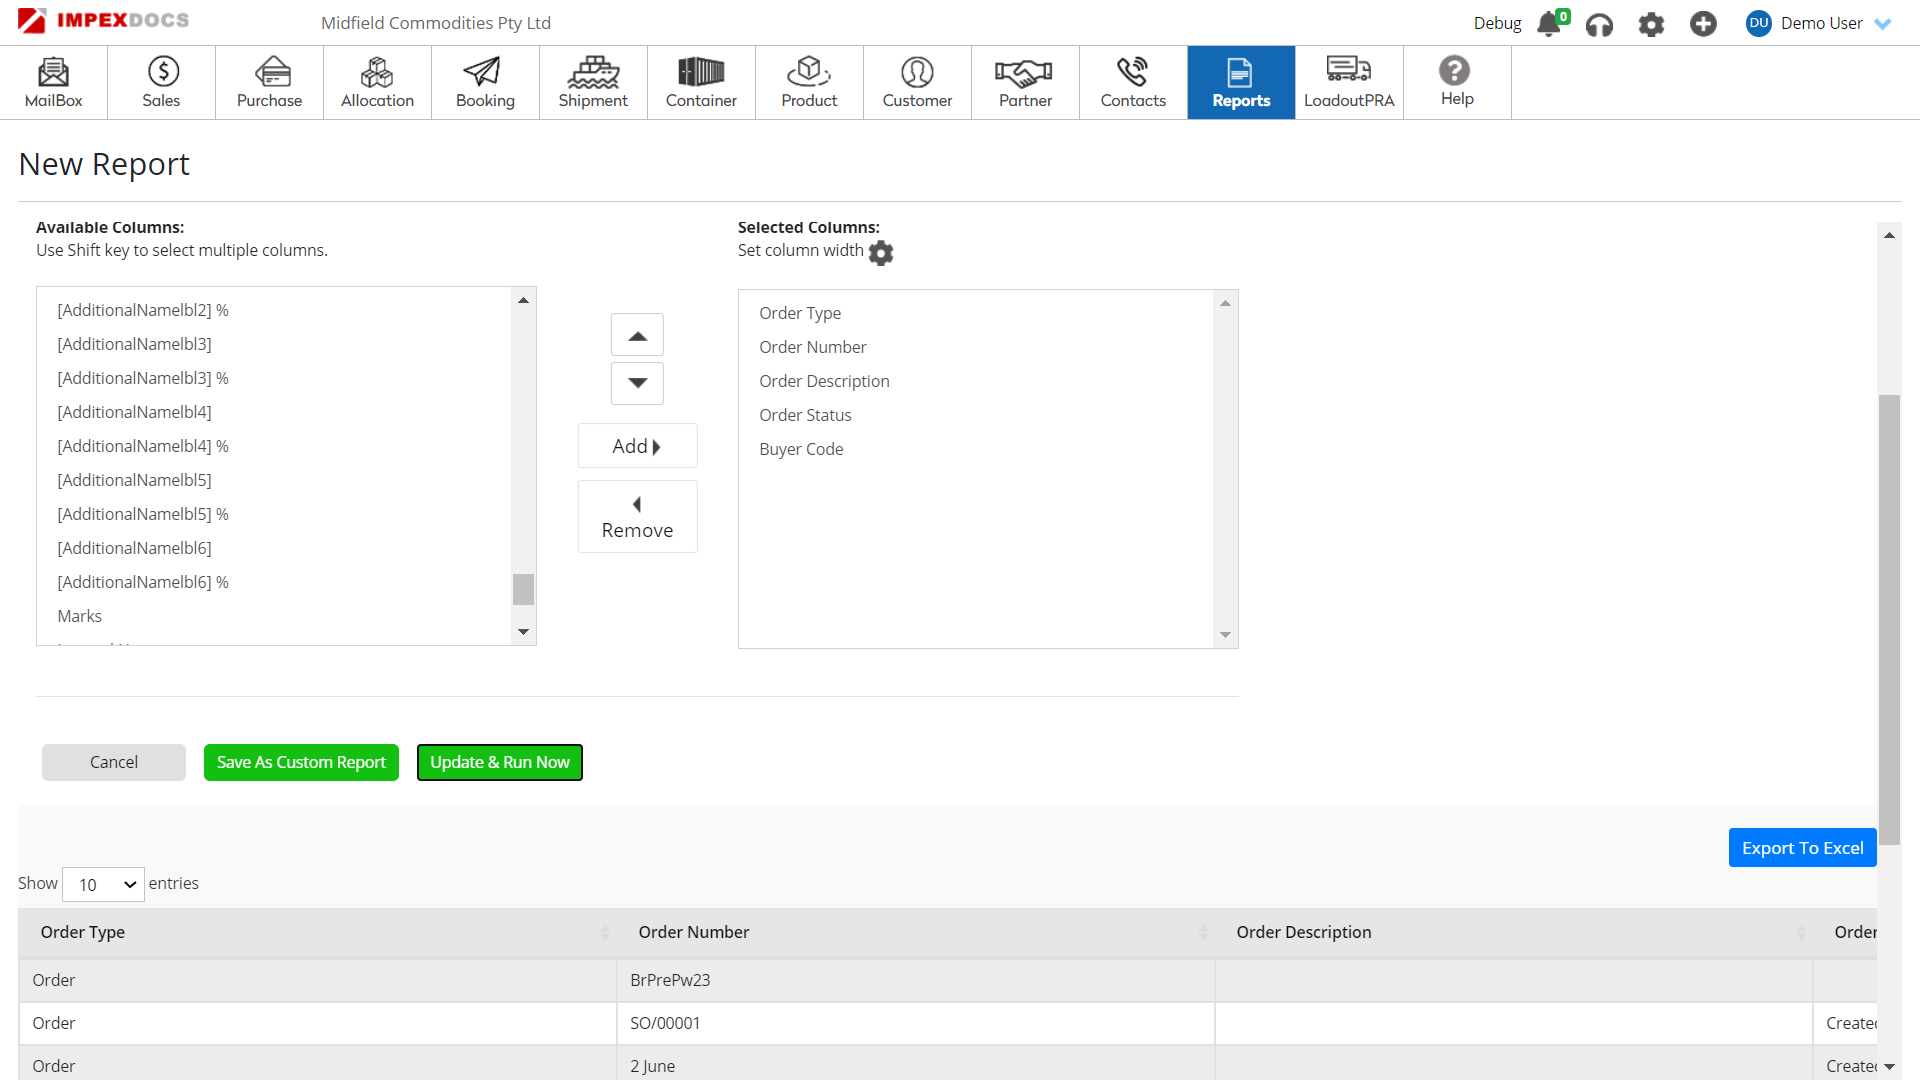This screenshot has height=1080, width=1920.
Task: Click Update & Run Now button
Action: pos(499,762)
